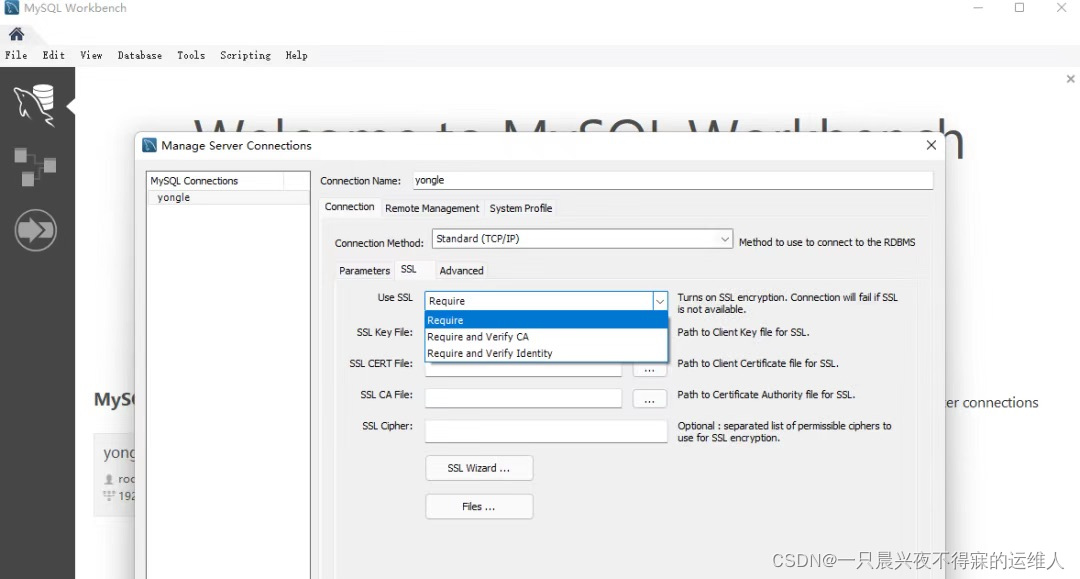Close the Manage Server Connections dialog
Image resolution: width=1080 pixels, height=579 pixels.
931,145
